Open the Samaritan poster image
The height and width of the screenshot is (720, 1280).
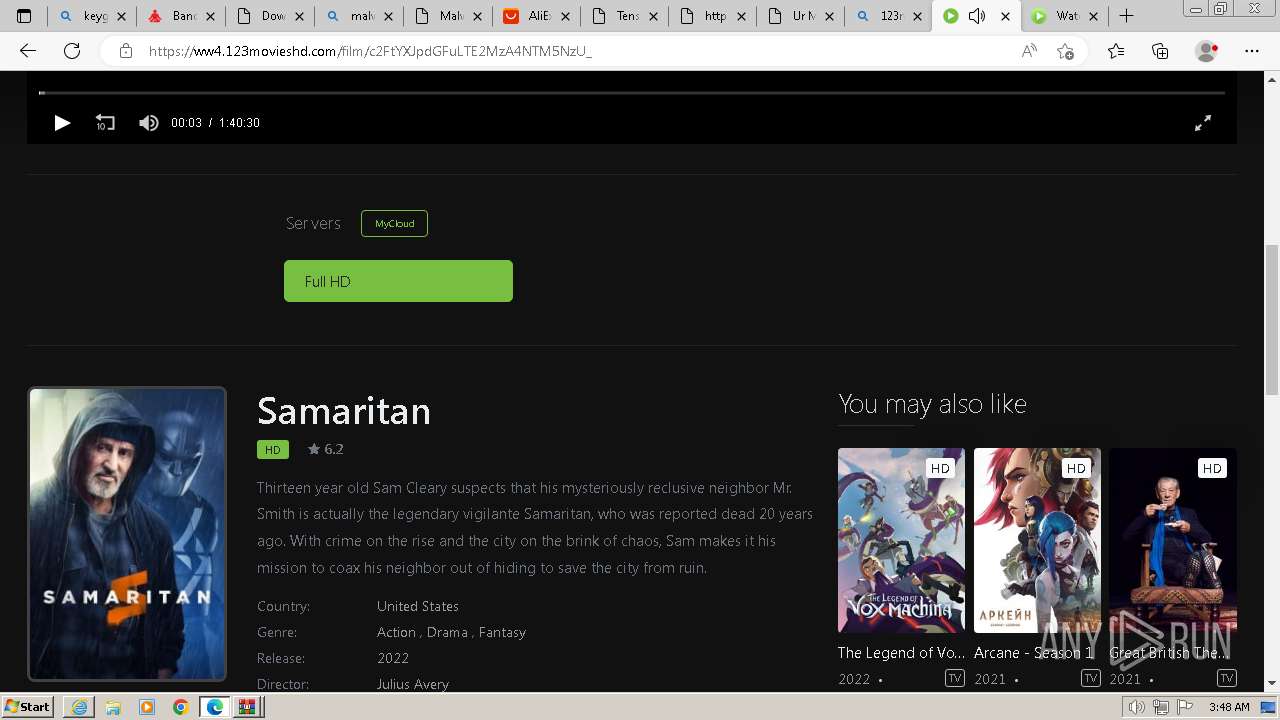127,534
